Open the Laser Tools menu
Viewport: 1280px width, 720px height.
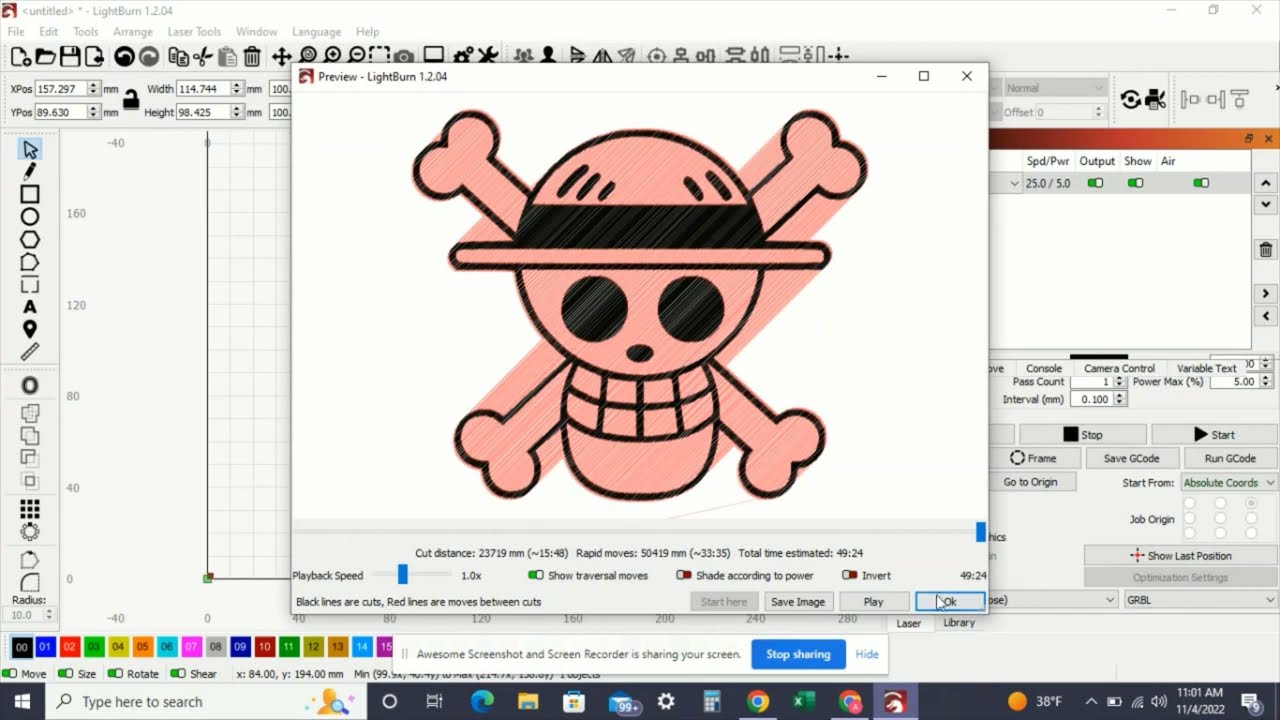tap(194, 32)
